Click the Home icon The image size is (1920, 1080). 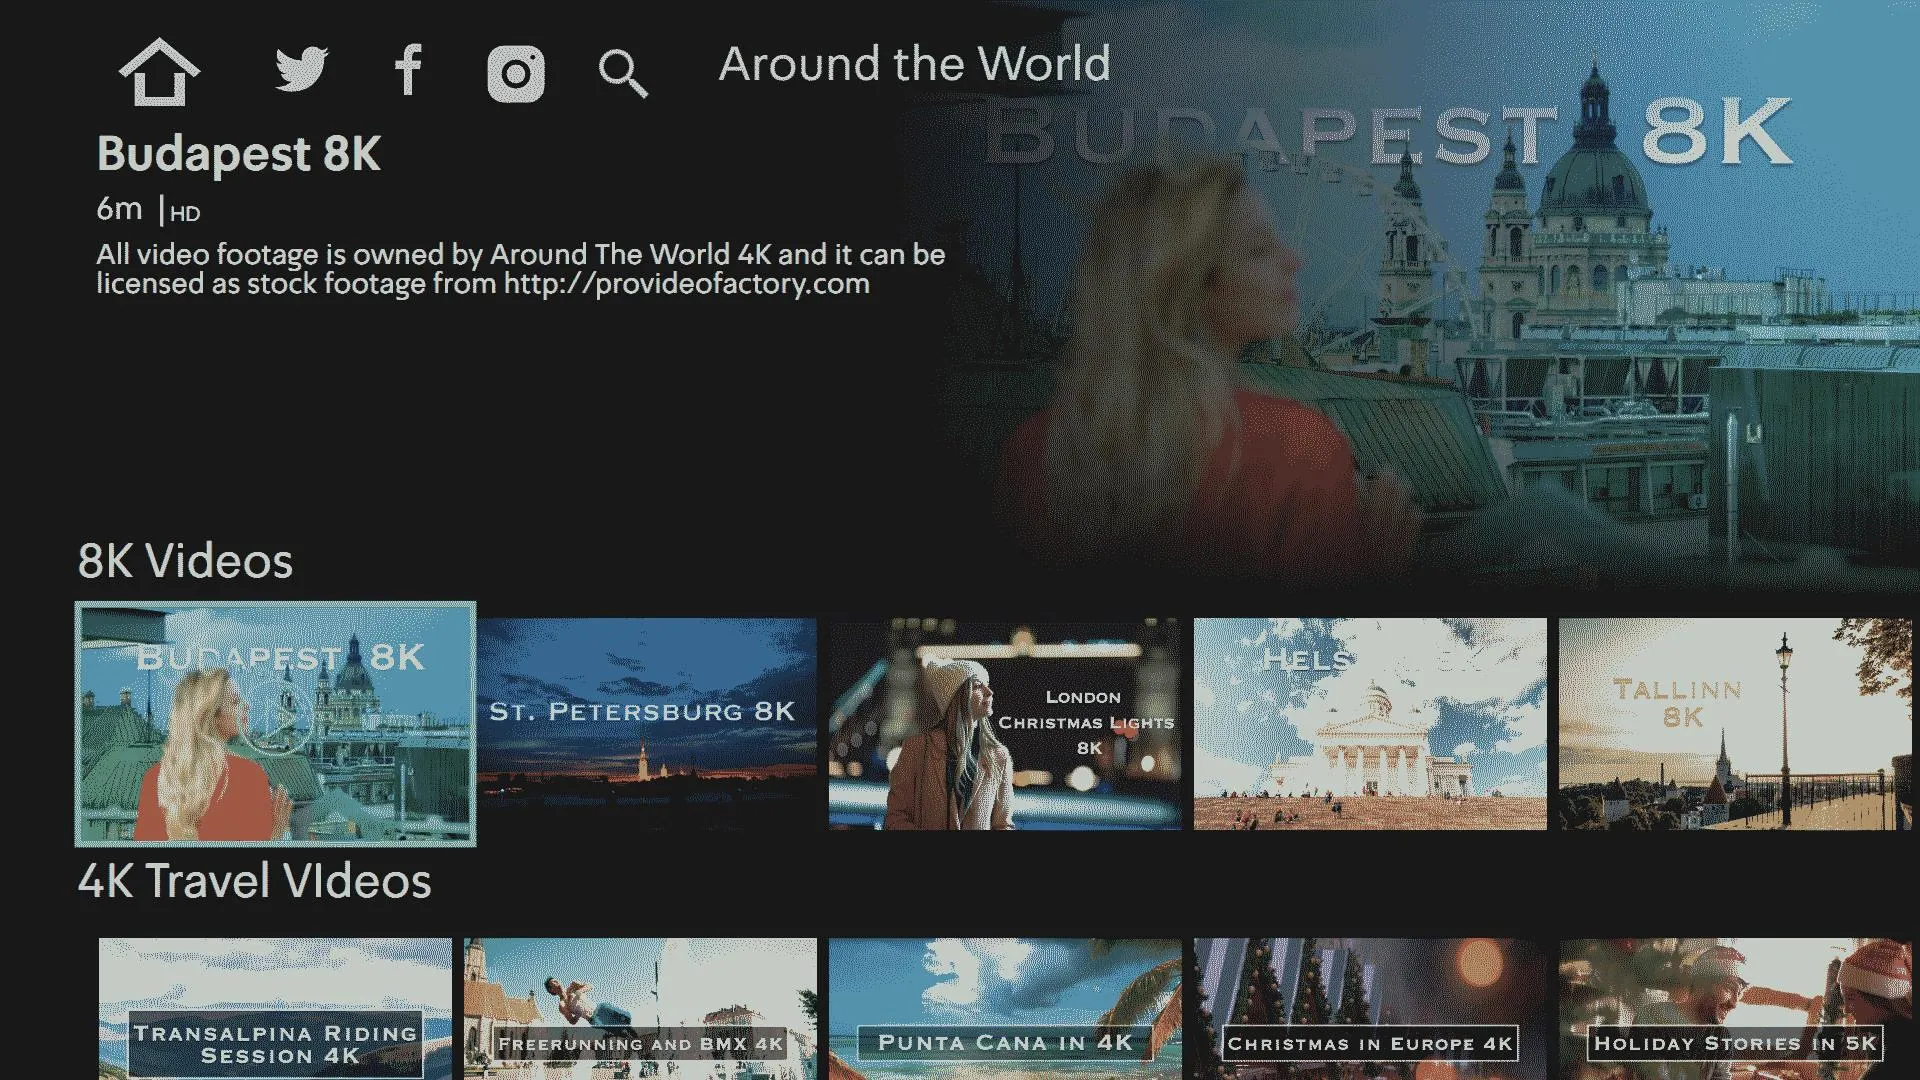157,74
